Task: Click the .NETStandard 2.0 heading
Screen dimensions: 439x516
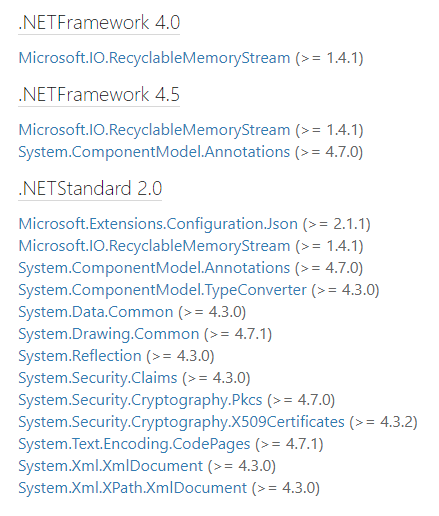Action: click(90, 189)
